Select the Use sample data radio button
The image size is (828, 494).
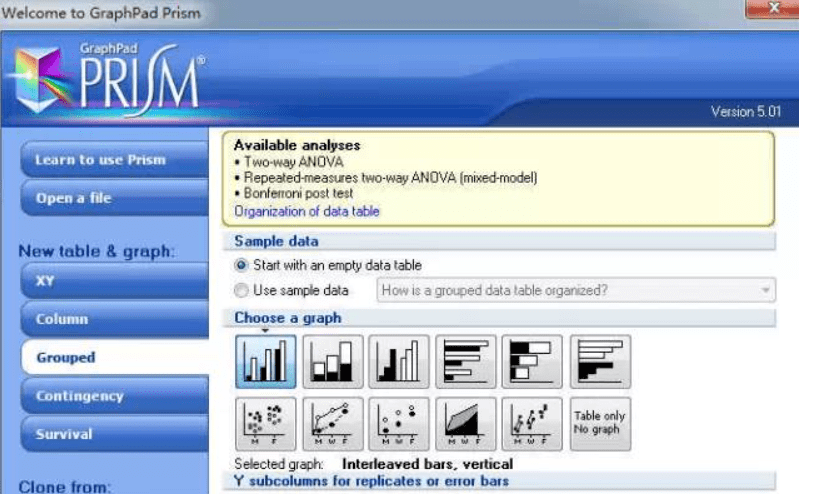[242, 291]
